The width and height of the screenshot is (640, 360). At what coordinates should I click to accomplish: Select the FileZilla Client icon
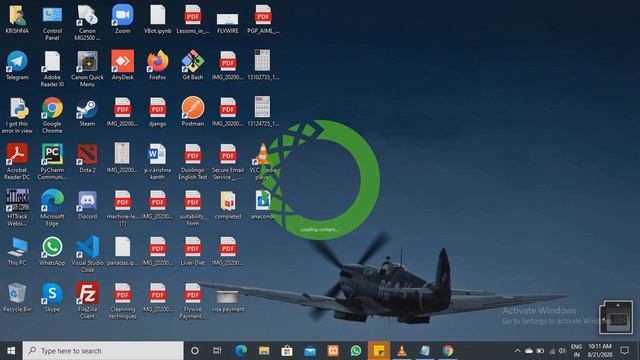[87, 301]
